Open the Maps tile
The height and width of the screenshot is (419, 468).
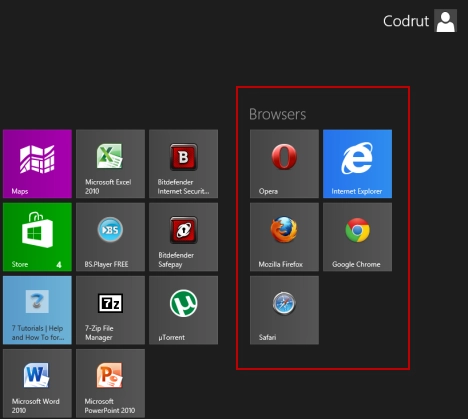(37, 164)
